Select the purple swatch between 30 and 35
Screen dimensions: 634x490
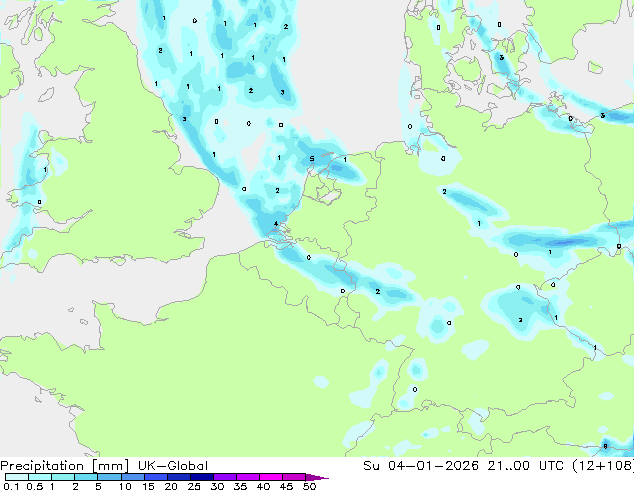[225, 477]
